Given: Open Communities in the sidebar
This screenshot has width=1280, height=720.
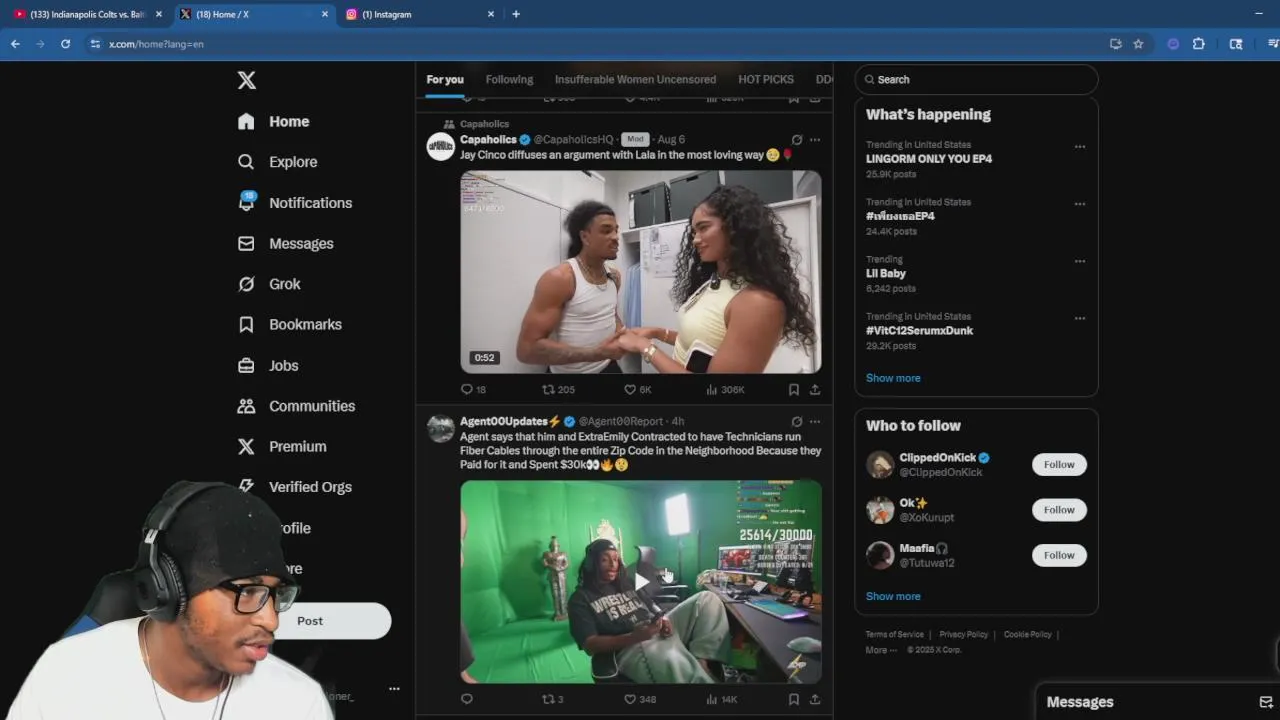Looking at the screenshot, I should pos(296,406).
